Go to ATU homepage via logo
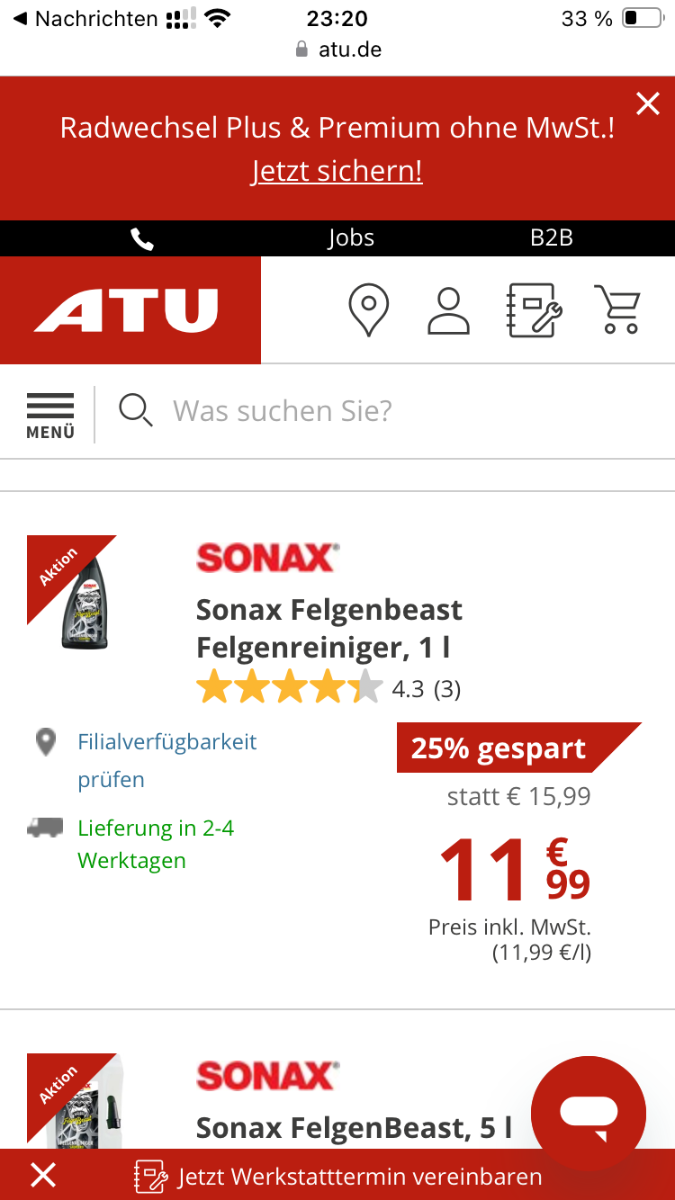Viewport: 675px width, 1200px height. point(127,310)
